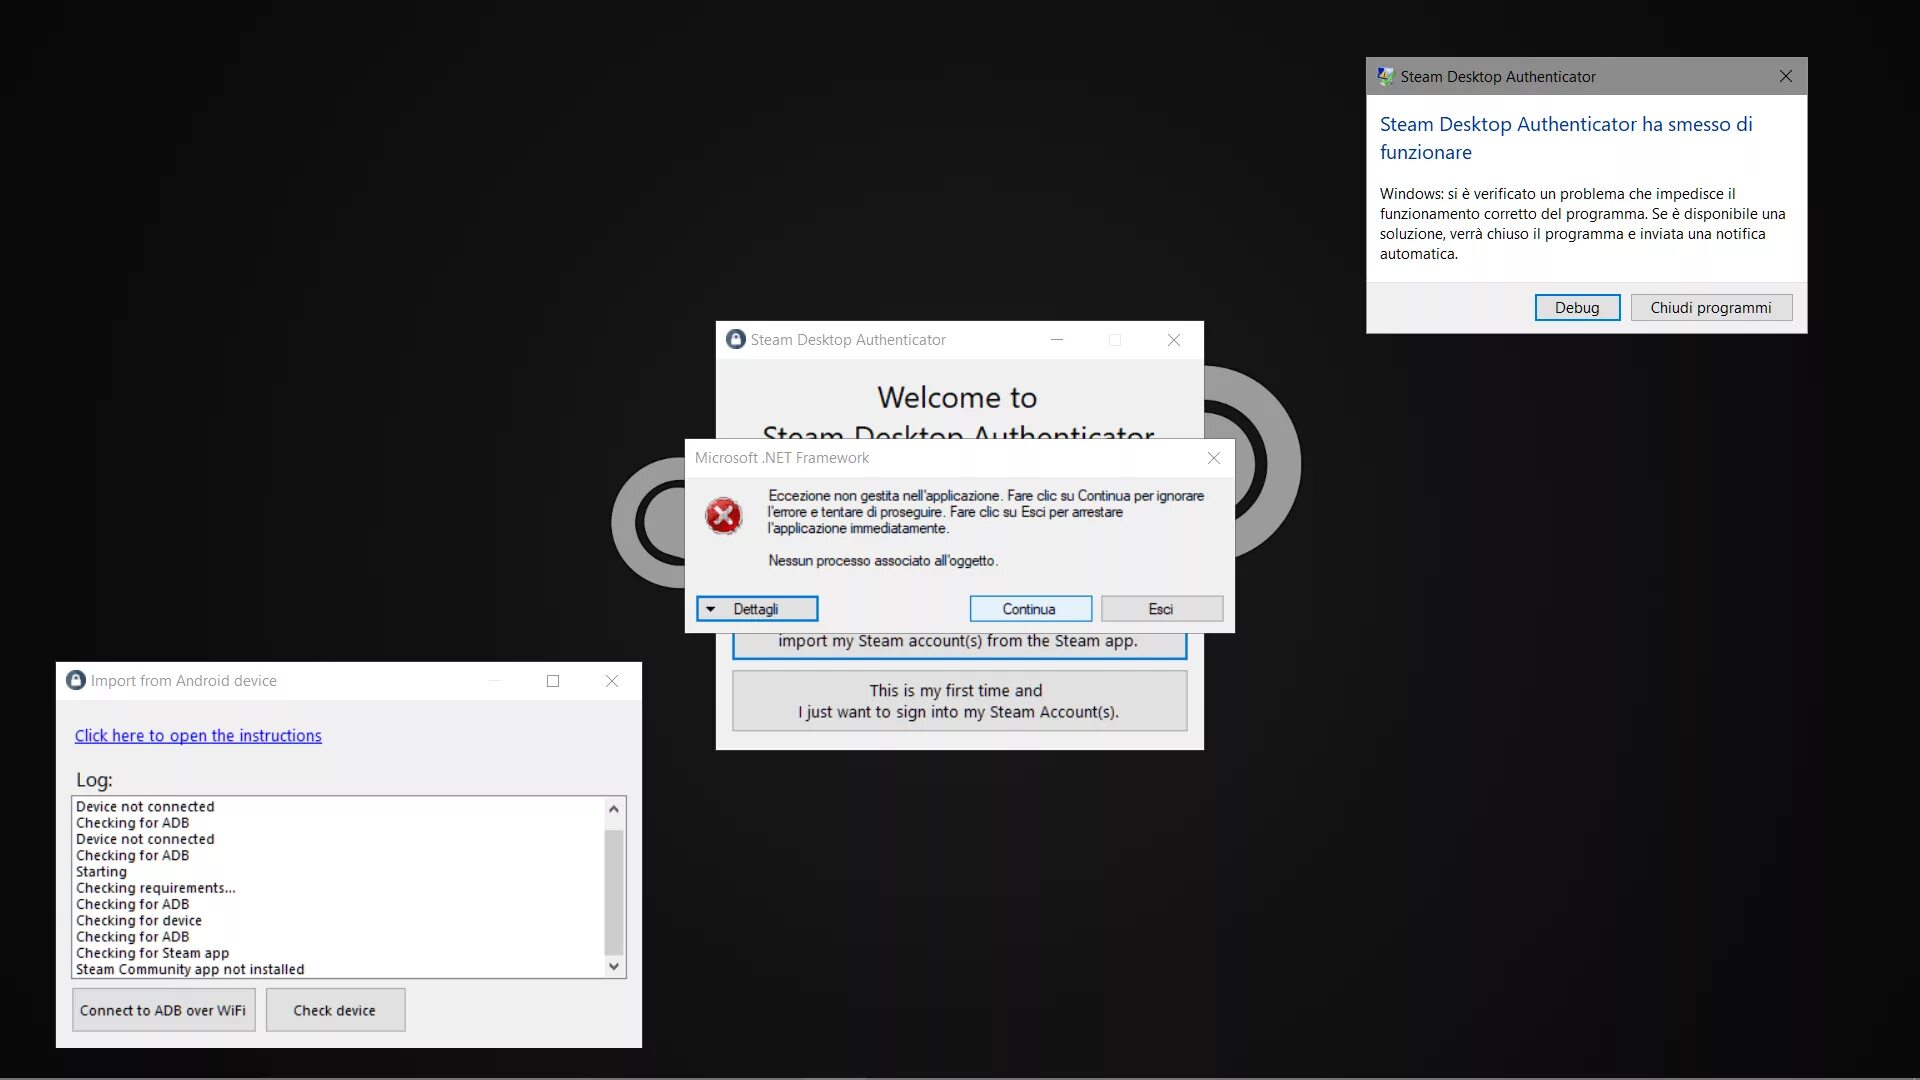This screenshot has height=1080, width=1920.
Task: Close the crash report dialog window
Action: 1785,76
